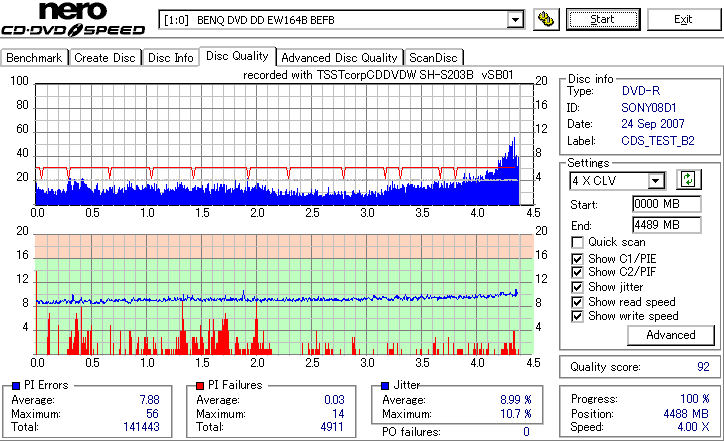
Task: Click the PI Failures average 0.03
Action: tap(334, 399)
